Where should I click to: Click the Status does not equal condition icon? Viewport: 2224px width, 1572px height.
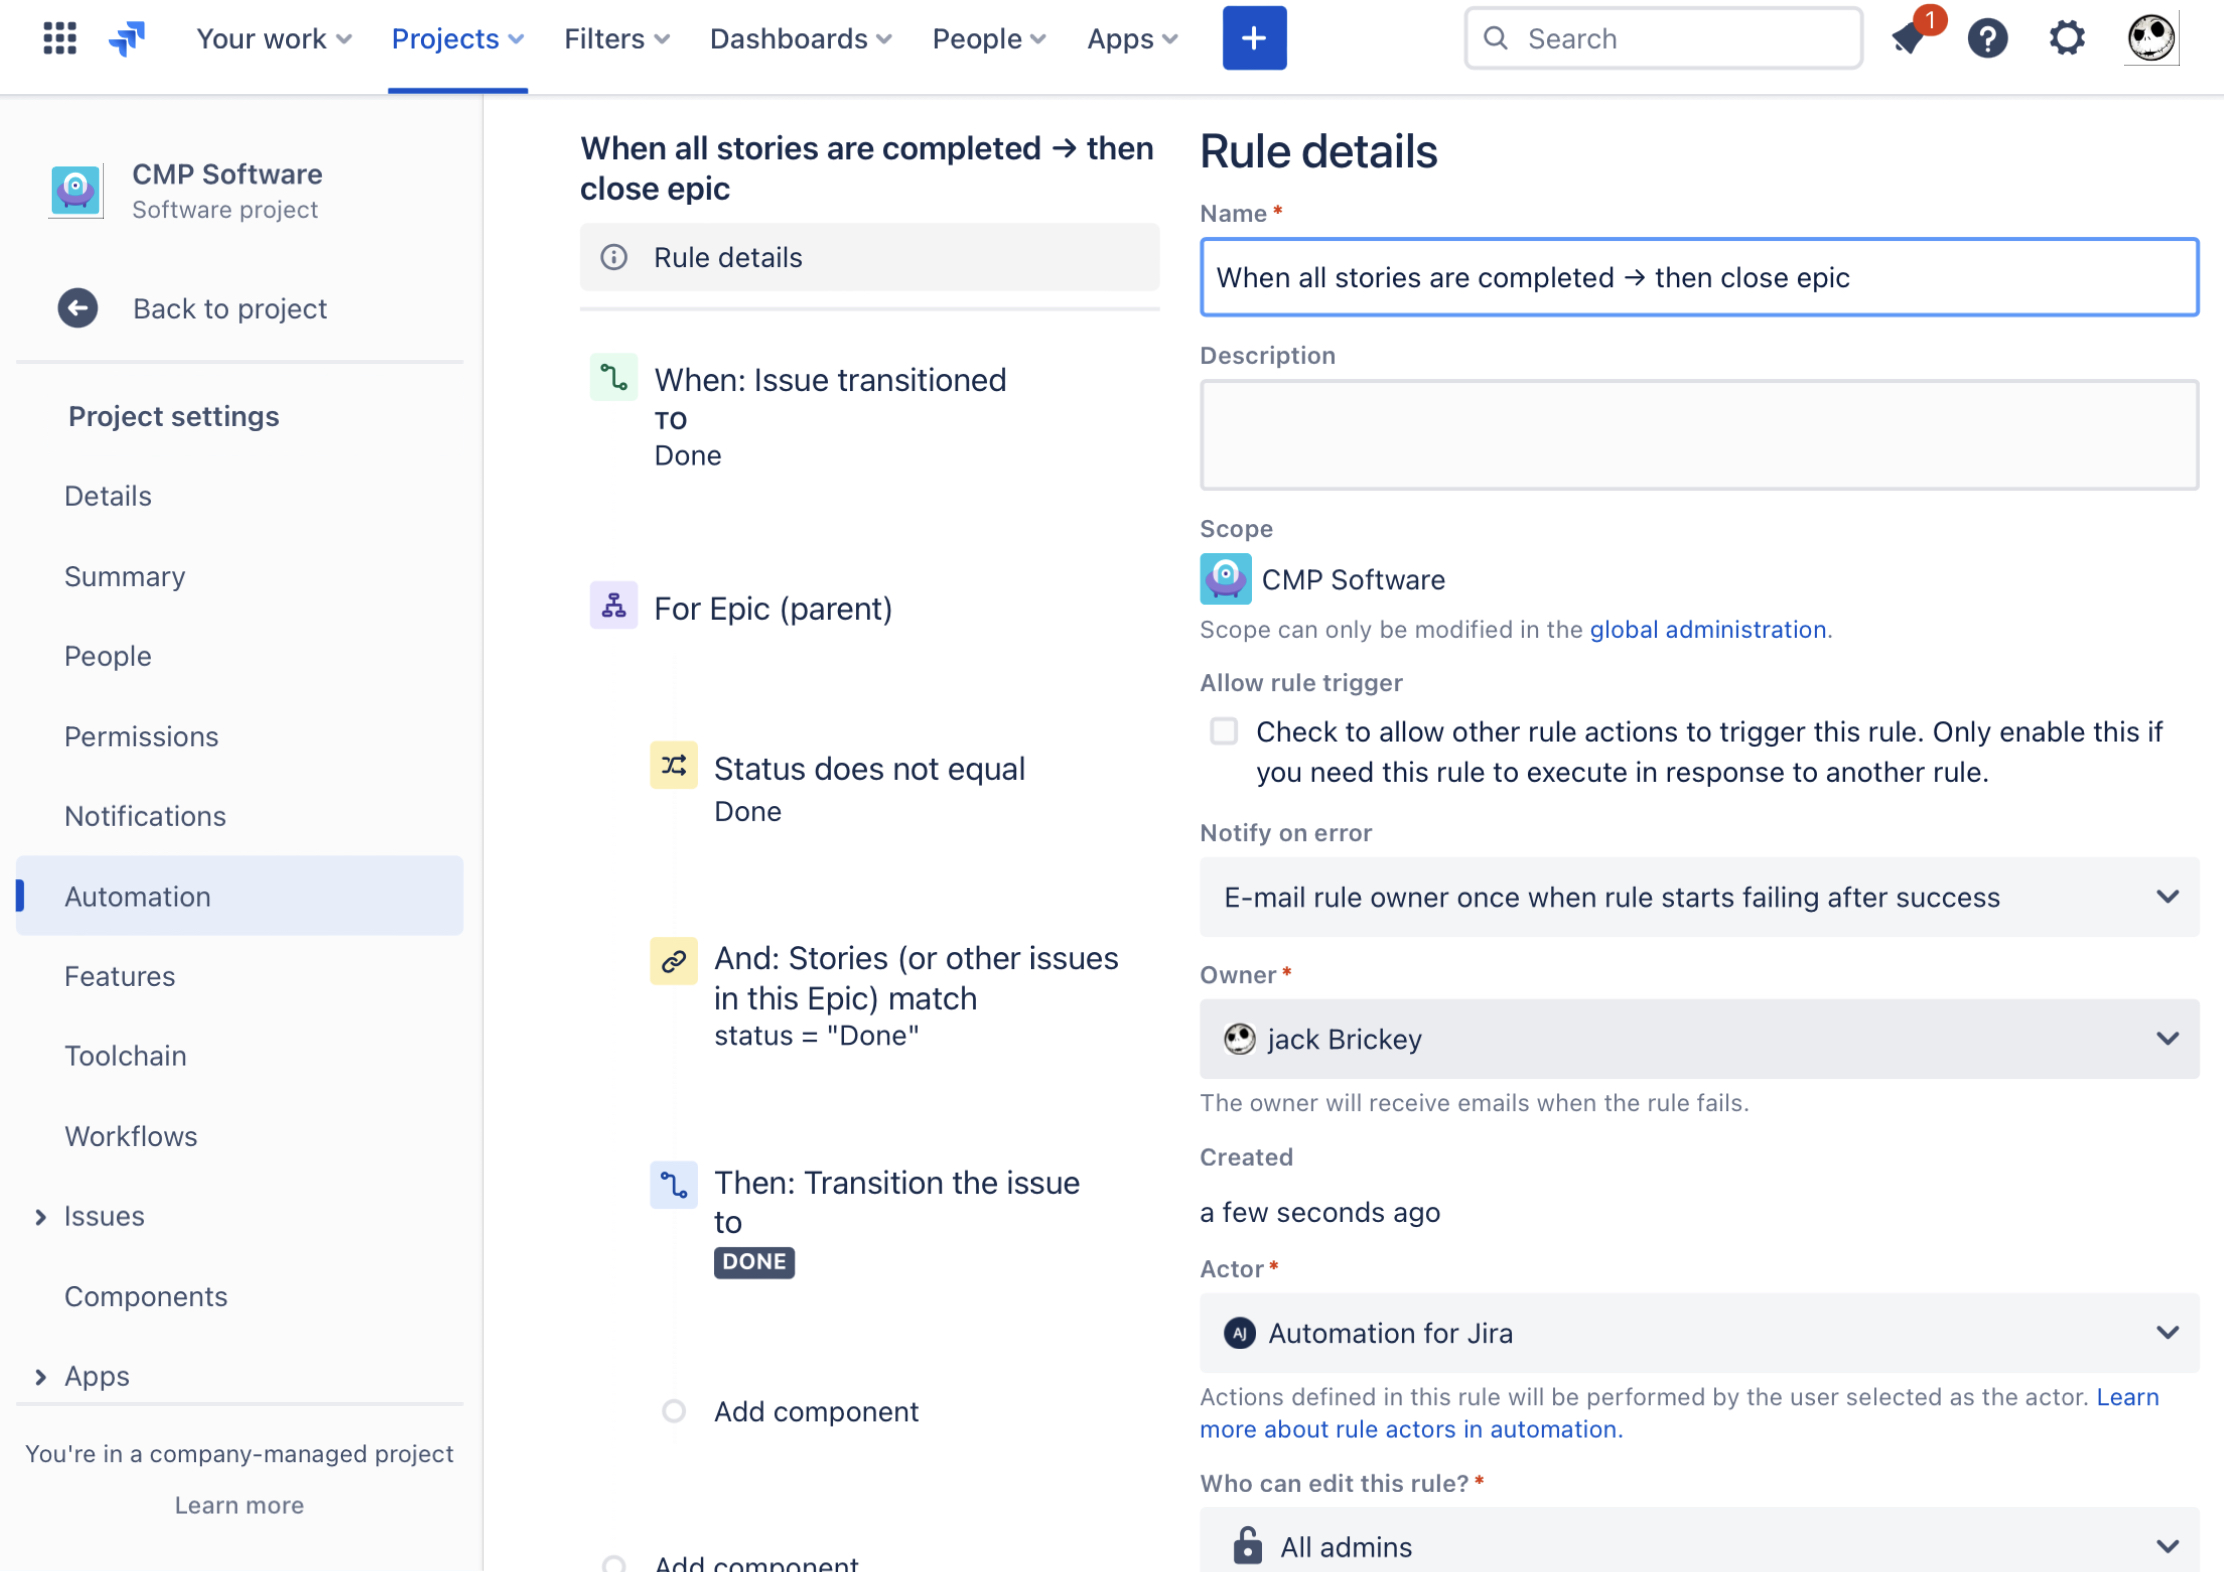pyautogui.click(x=673, y=766)
